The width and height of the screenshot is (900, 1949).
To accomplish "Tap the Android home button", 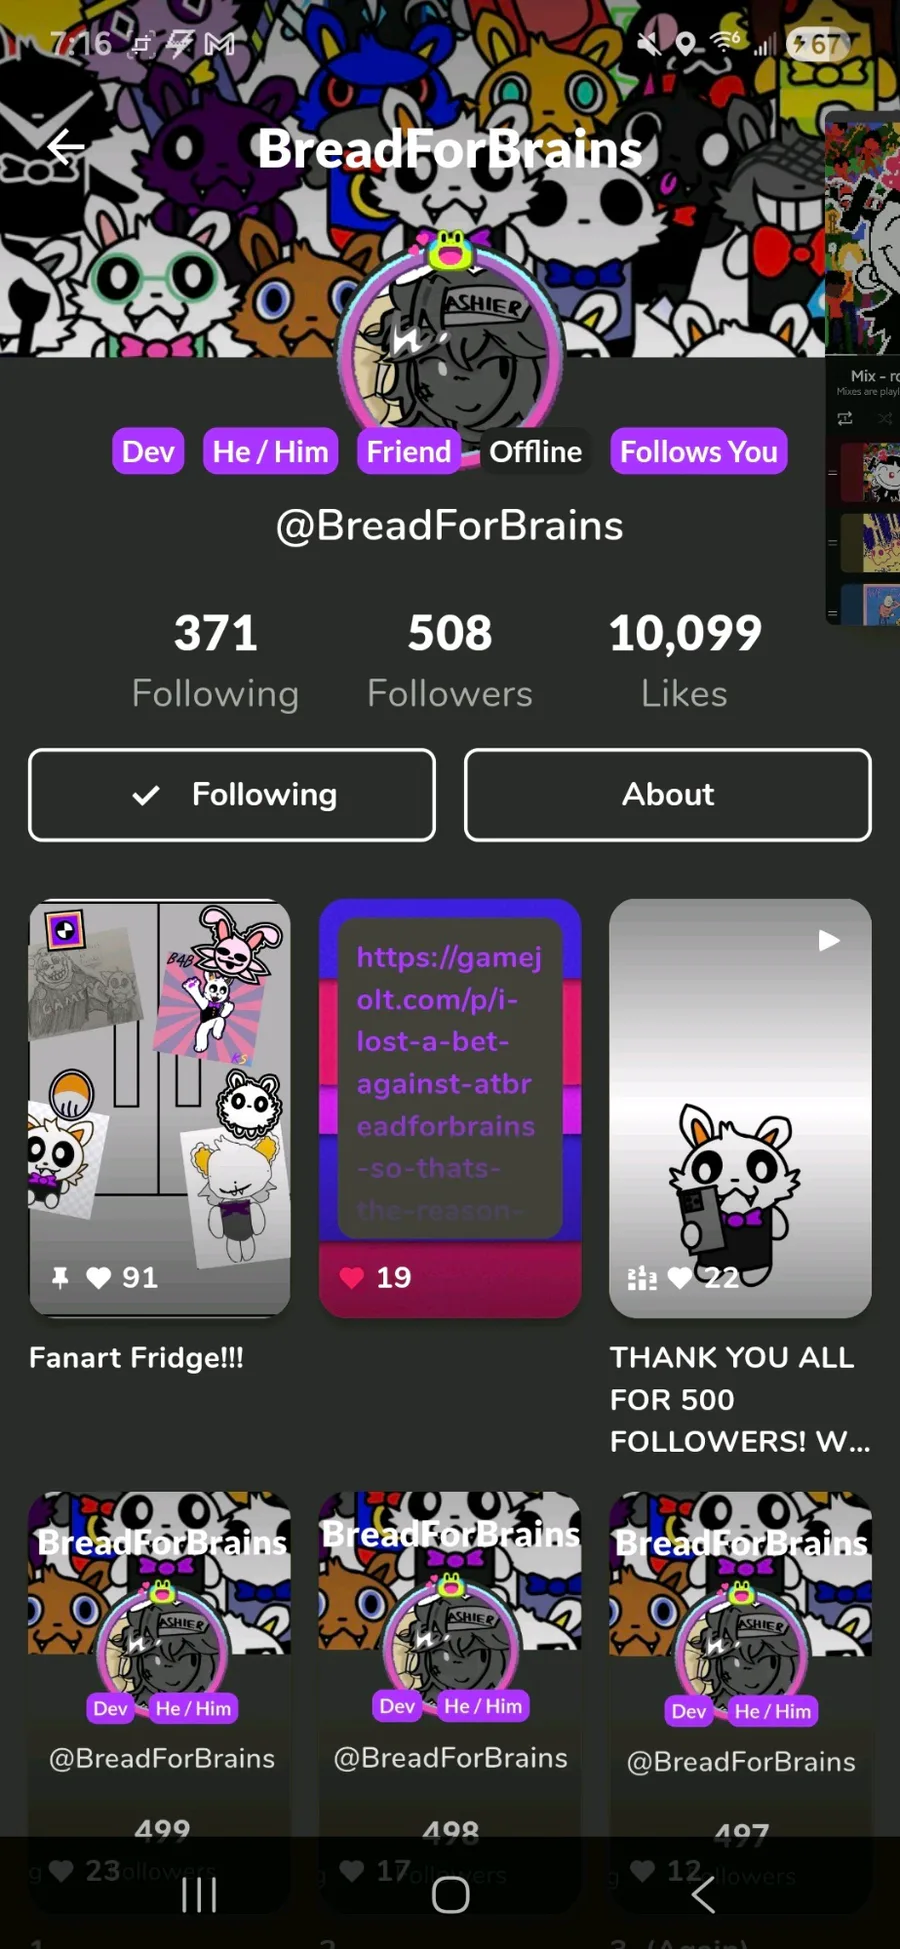I will 450,1894.
